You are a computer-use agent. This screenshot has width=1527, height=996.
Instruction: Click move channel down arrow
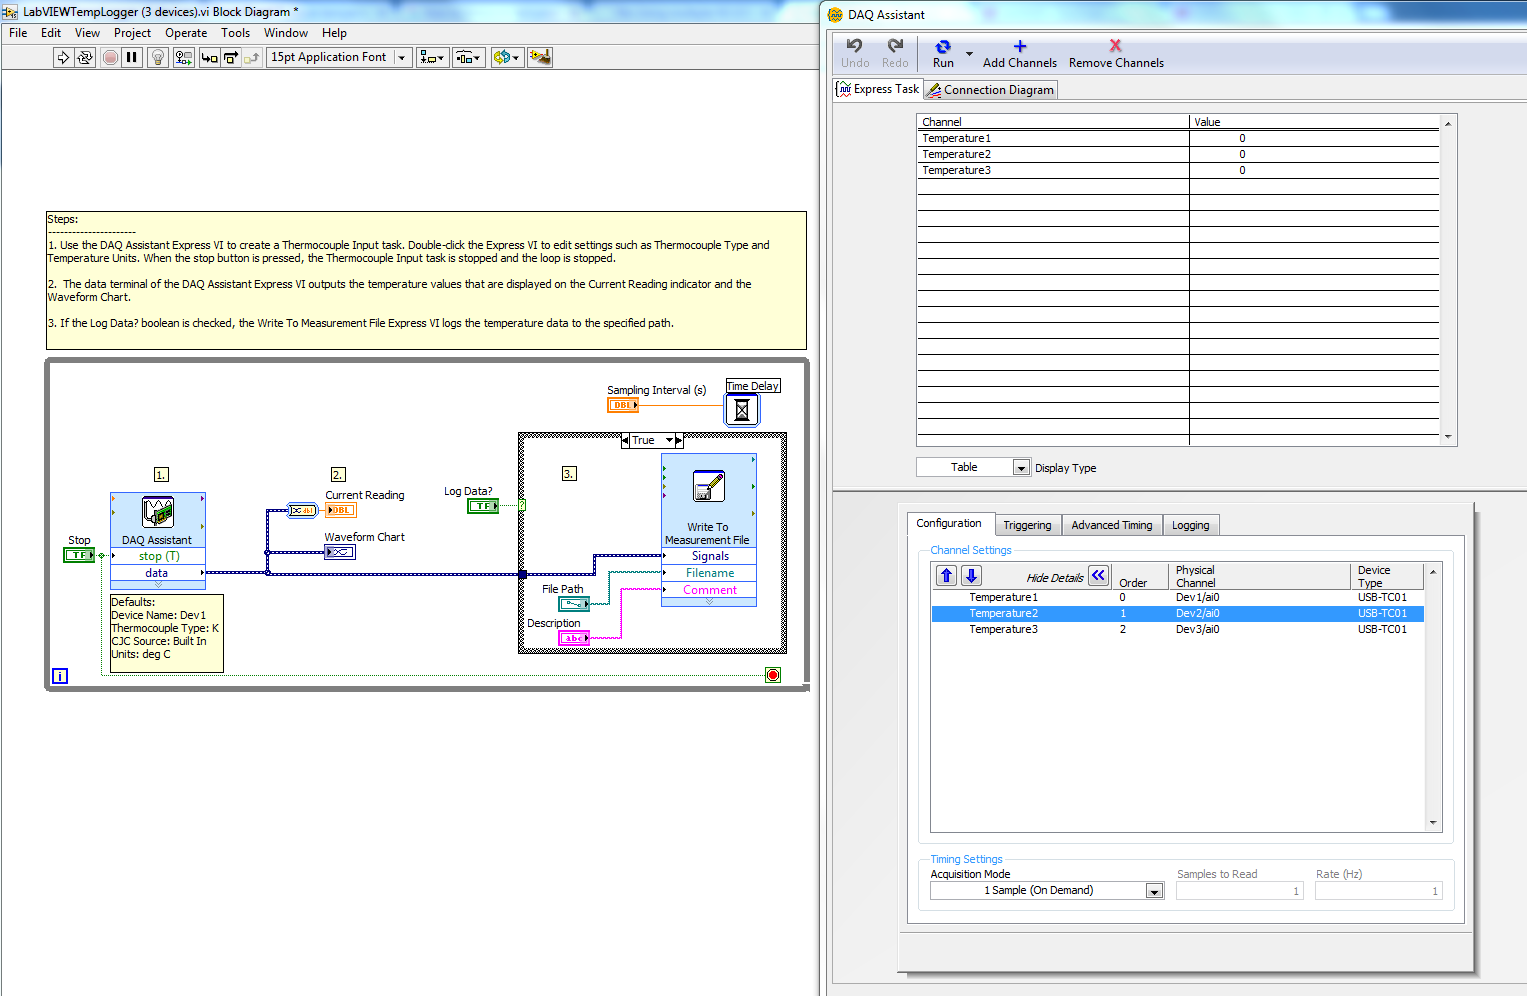tap(971, 575)
